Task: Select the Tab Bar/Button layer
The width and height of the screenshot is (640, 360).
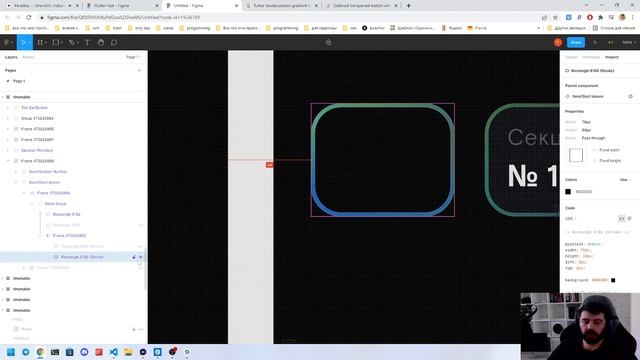Action: [34, 108]
